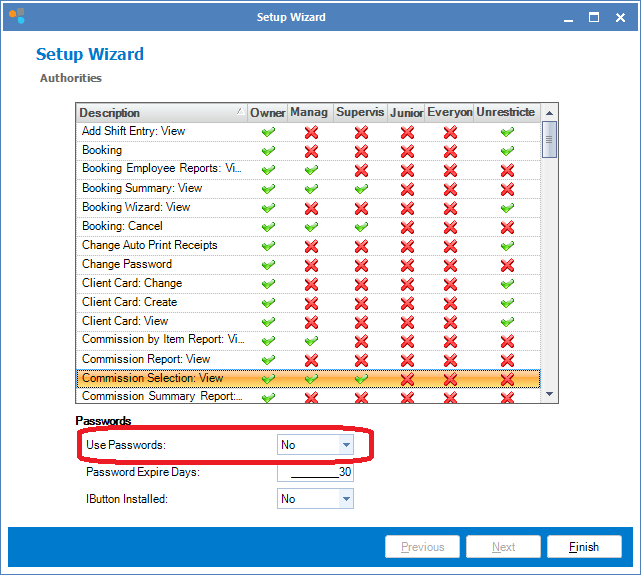
Task: Click Supervisor red cross for Commission Report: View
Action: (360, 360)
